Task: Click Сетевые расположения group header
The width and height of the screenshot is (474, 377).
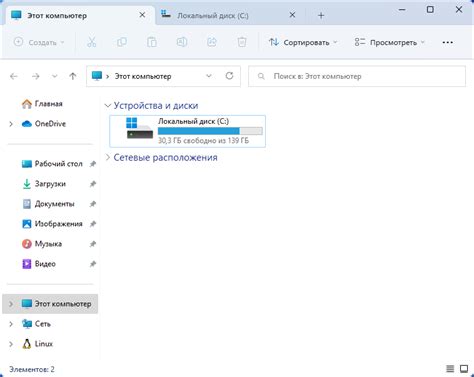Action: [x=165, y=157]
